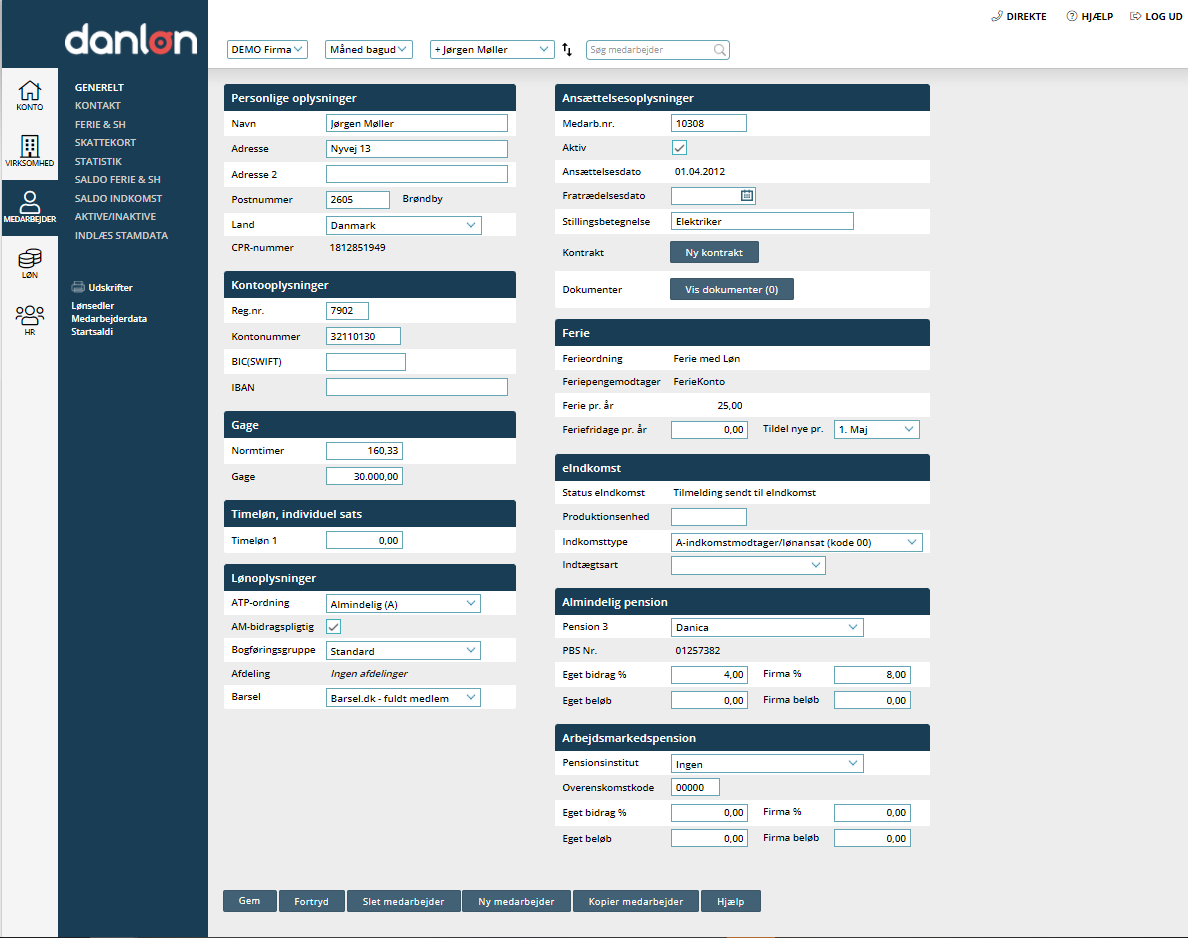Untick the Aktiv checkbox
1188x938 pixels.
(679, 148)
